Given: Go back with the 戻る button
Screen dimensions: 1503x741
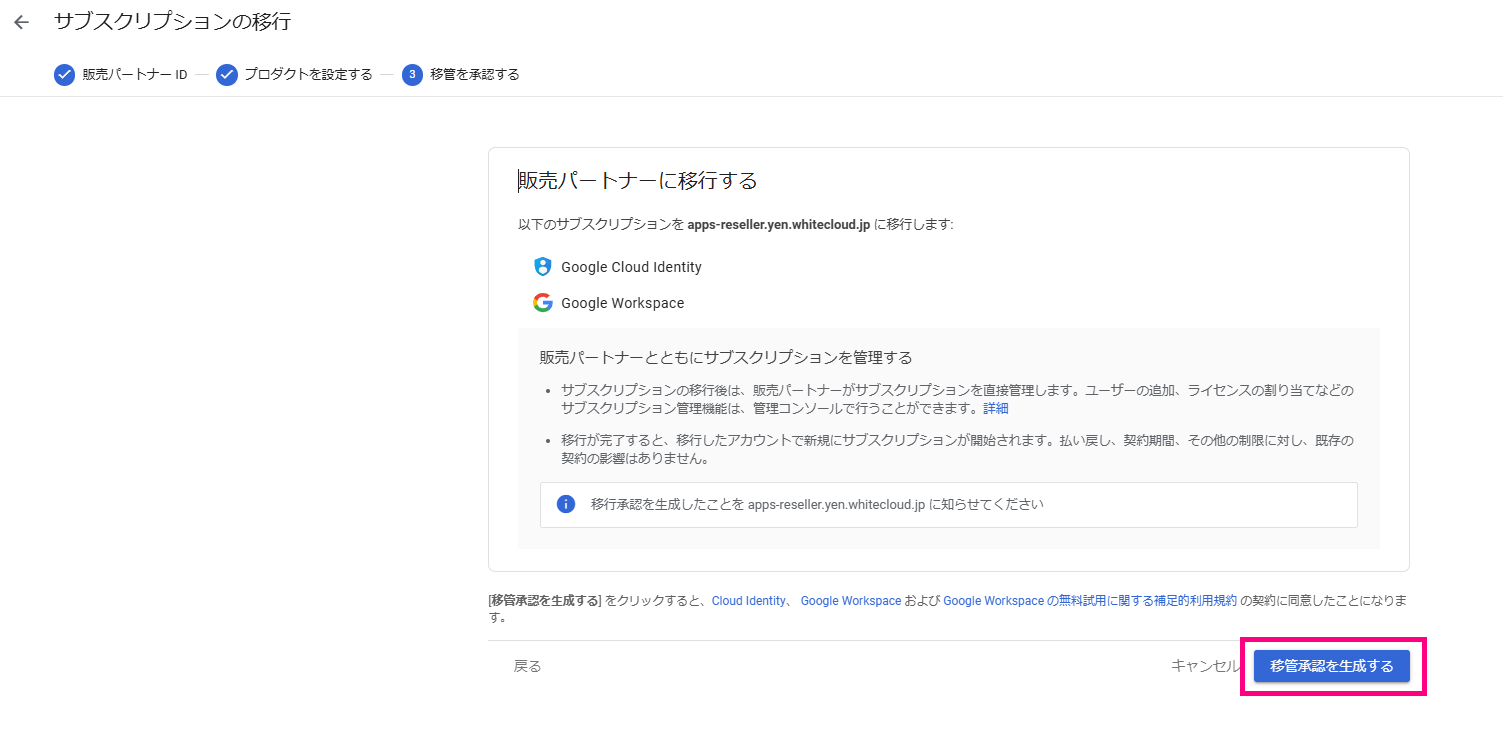Looking at the screenshot, I should pyautogui.click(x=527, y=666).
